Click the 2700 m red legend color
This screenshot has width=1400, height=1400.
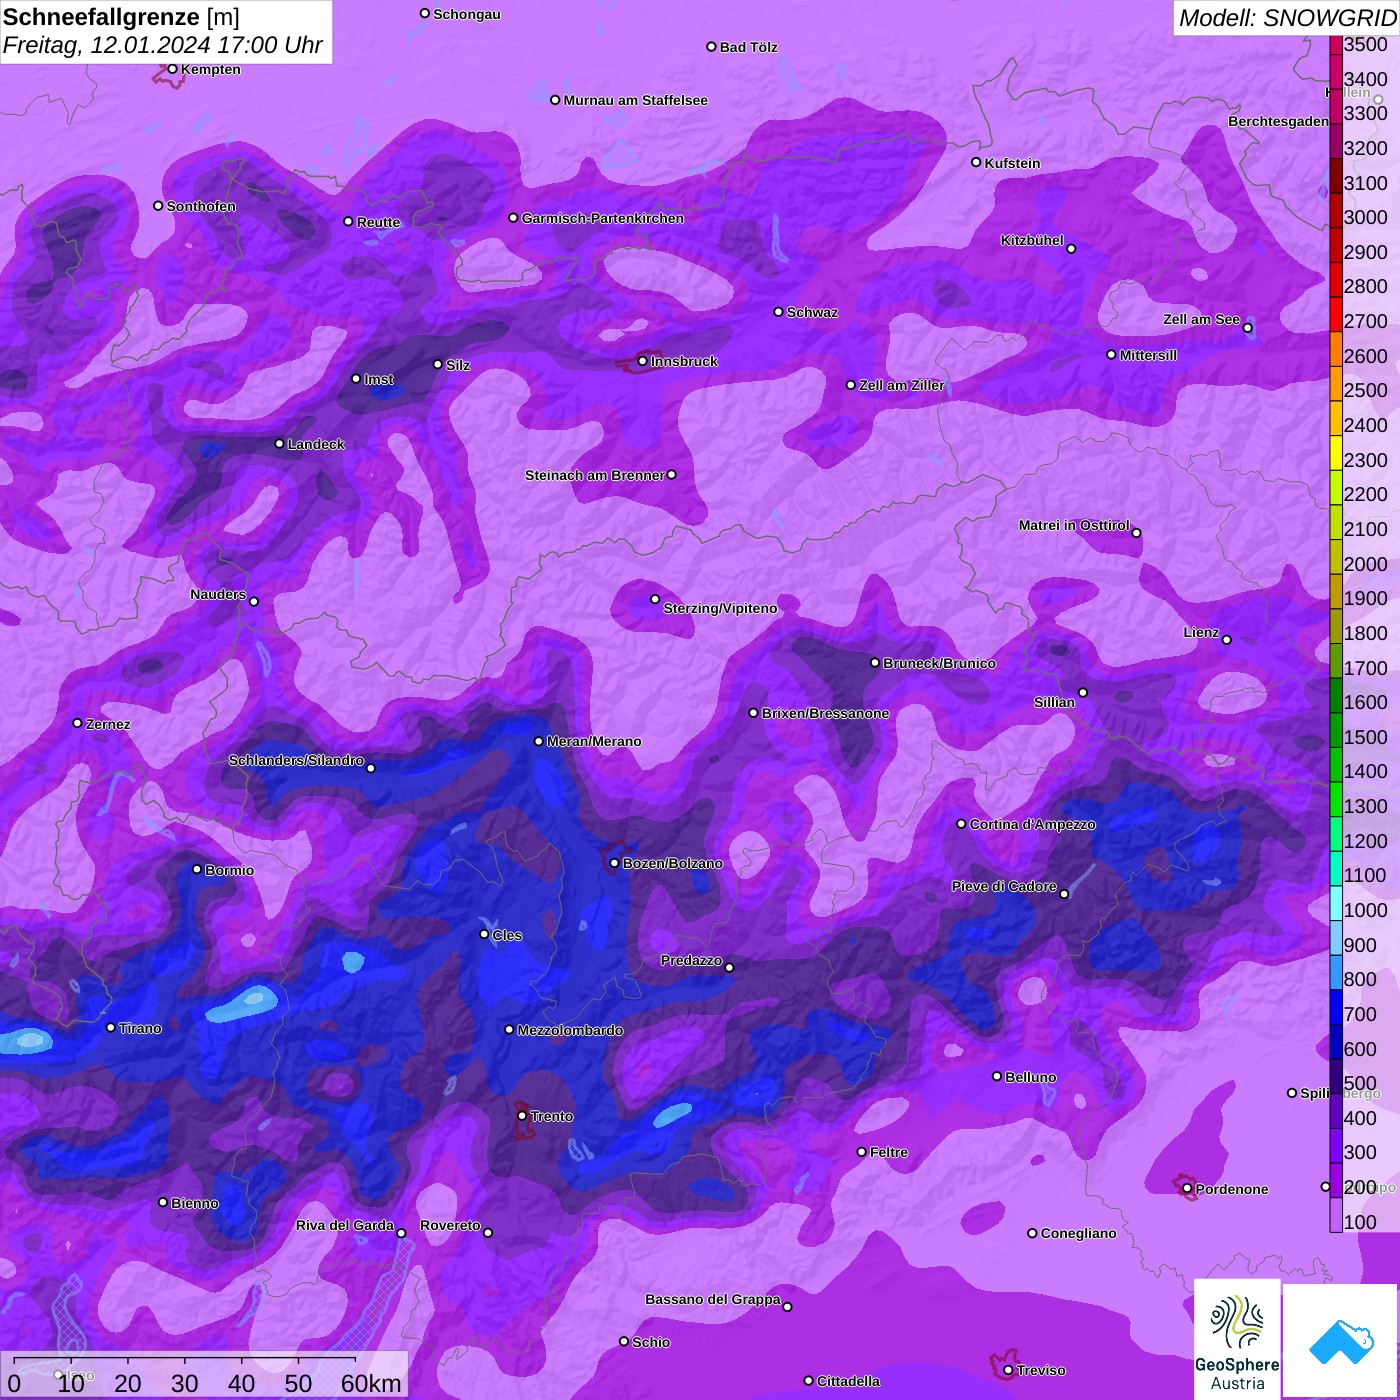click(x=1336, y=314)
